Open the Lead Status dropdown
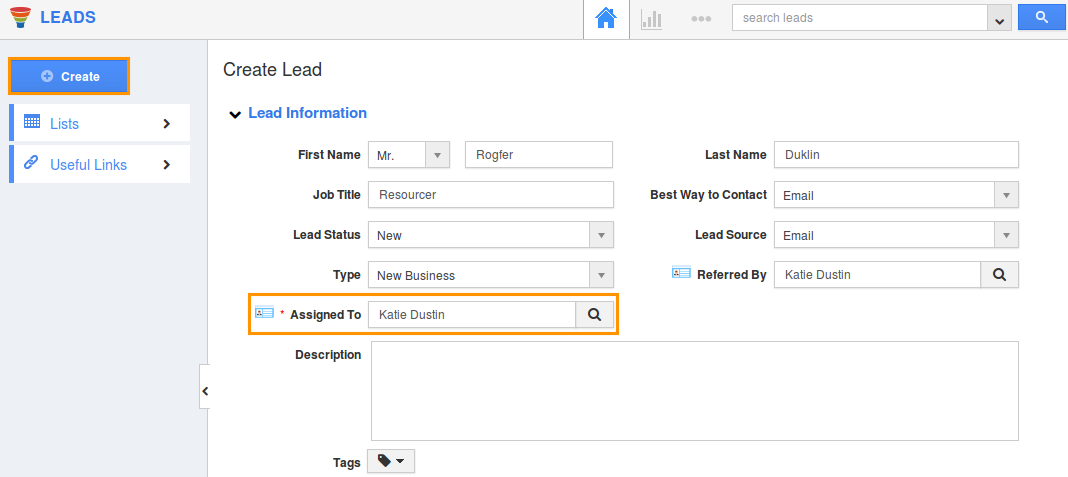This screenshot has height=477, width=1068. point(491,235)
